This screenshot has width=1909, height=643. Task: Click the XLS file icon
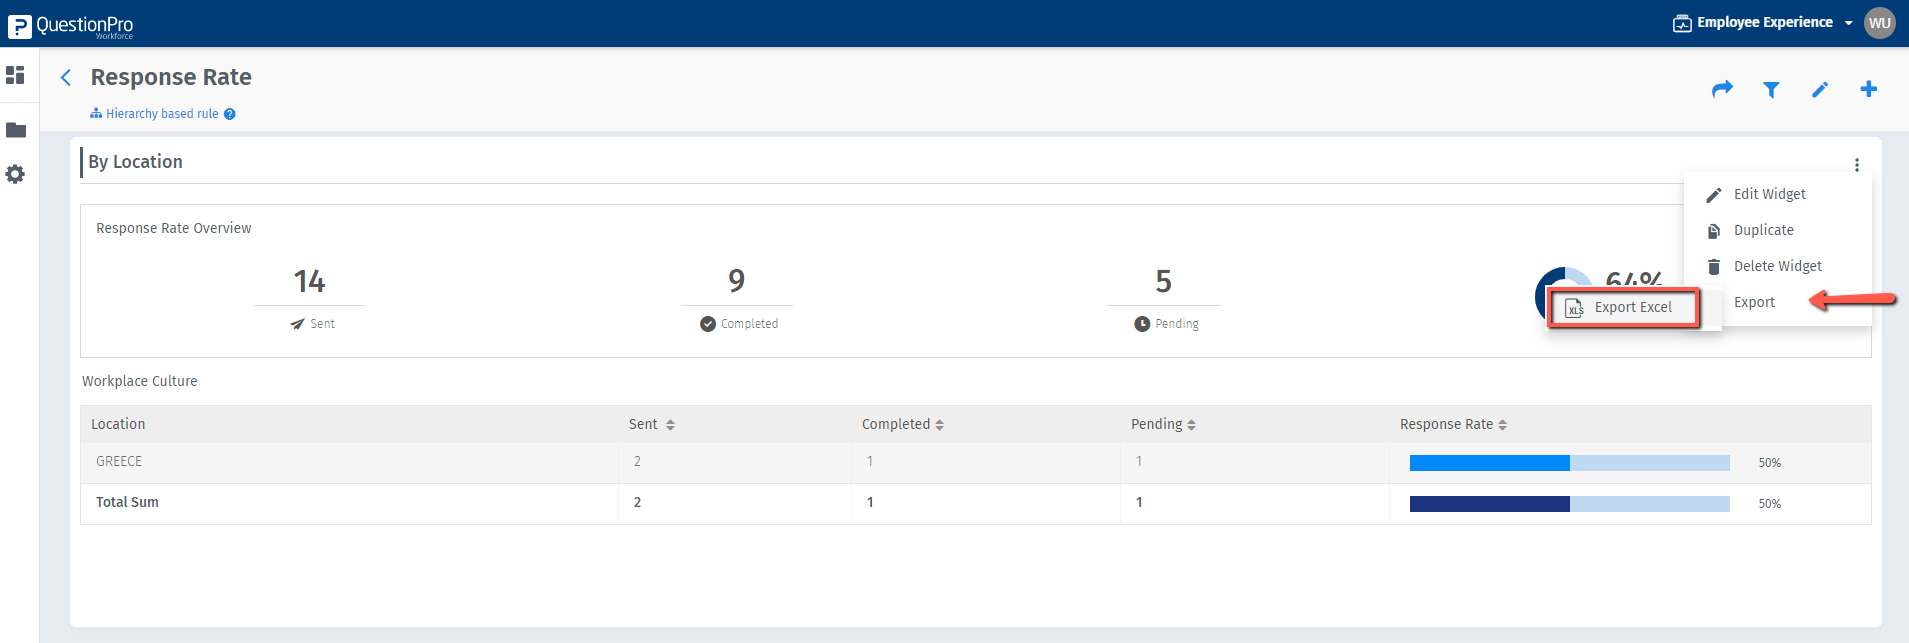[x=1574, y=308]
